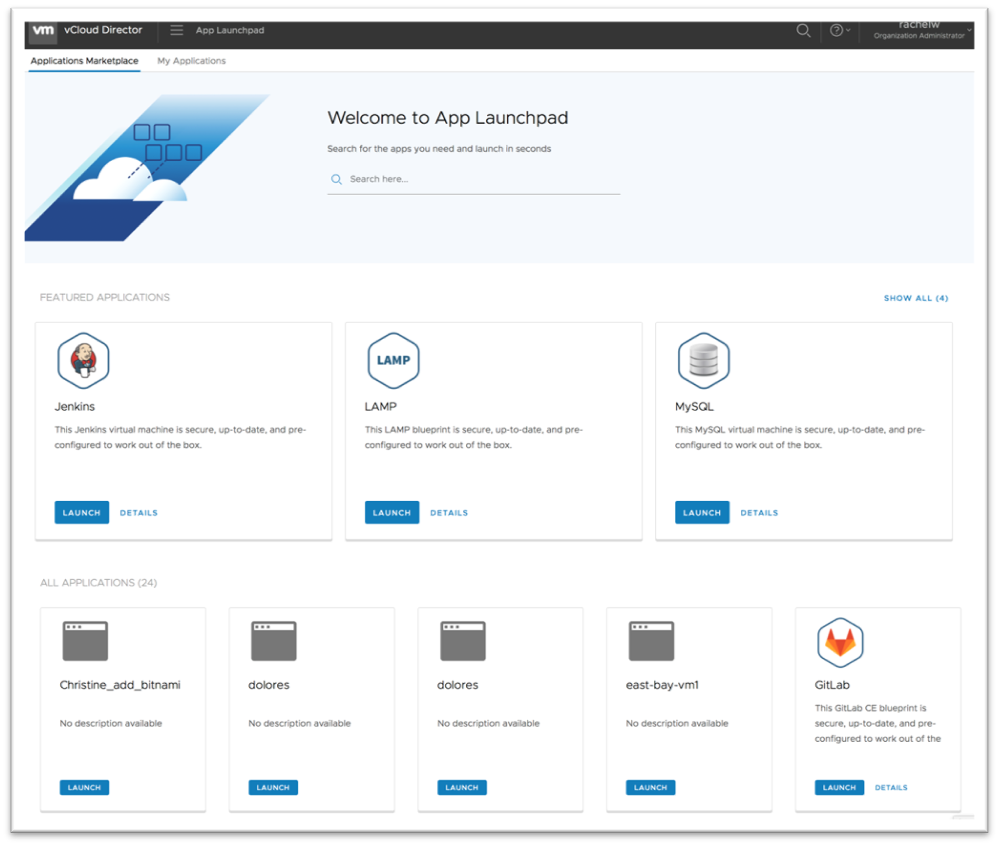
Task: Open Details for LAMP
Action: pyautogui.click(x=449, y=513)
